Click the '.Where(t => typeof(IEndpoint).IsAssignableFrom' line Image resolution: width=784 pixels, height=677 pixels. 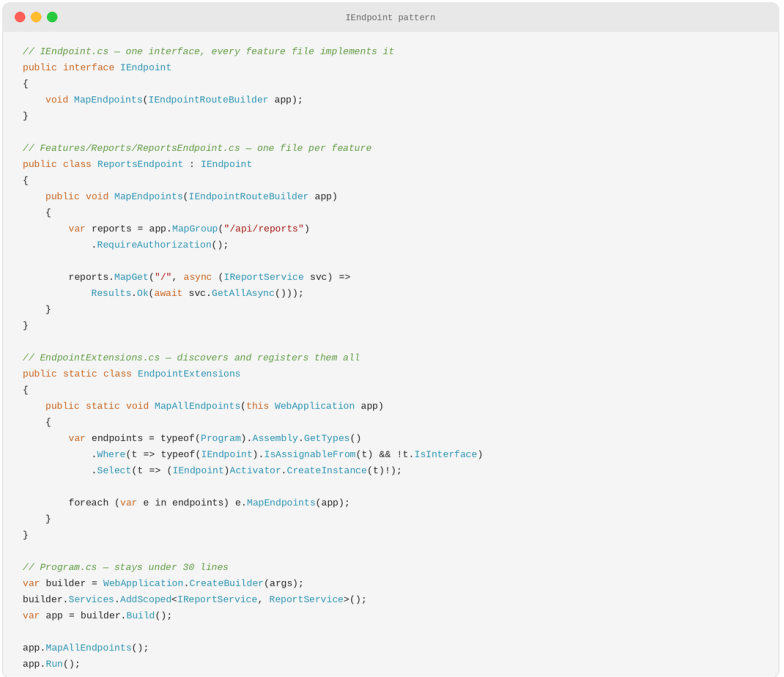tap(287, 454)
